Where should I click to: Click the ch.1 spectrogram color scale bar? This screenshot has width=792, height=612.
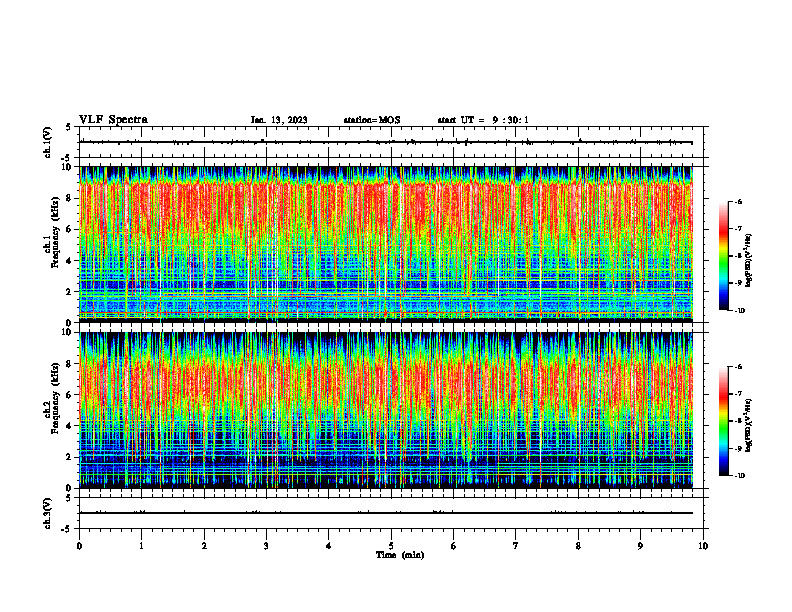pos(724,256)
